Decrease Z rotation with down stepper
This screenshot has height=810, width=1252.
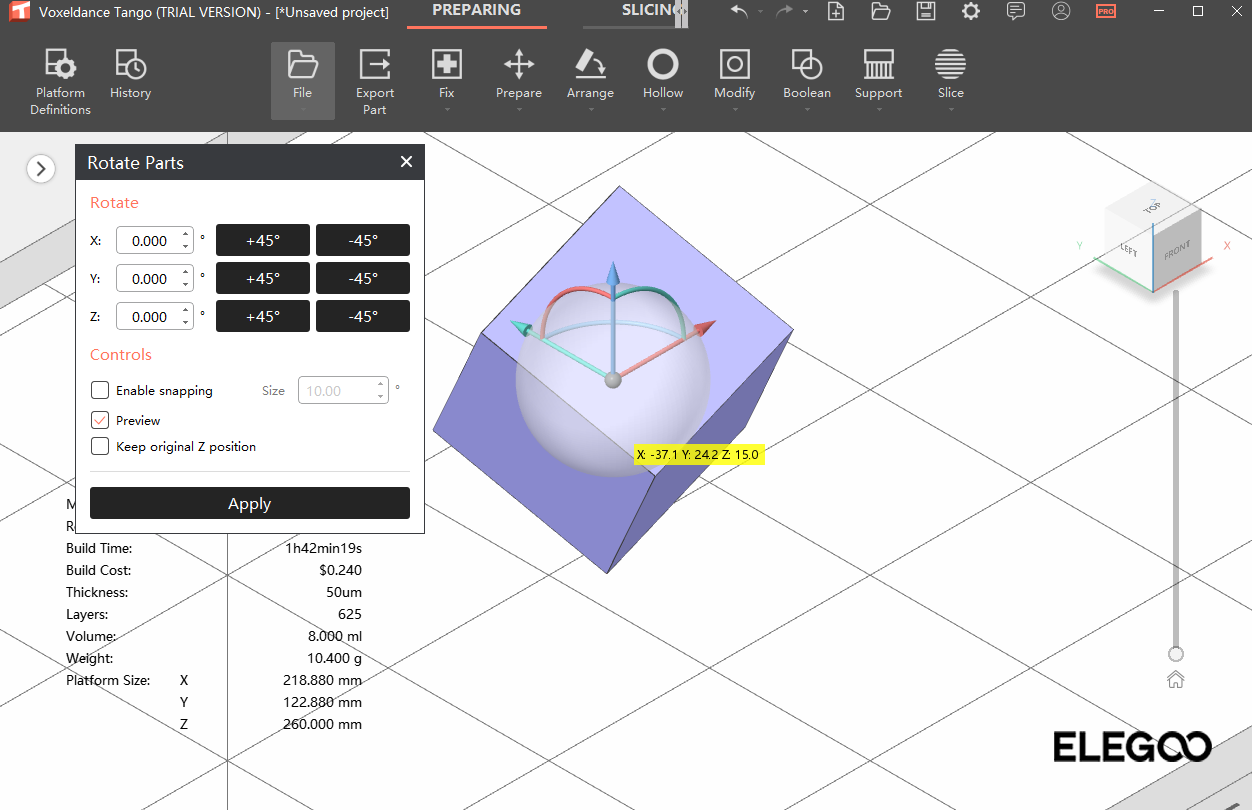(185, 323)
